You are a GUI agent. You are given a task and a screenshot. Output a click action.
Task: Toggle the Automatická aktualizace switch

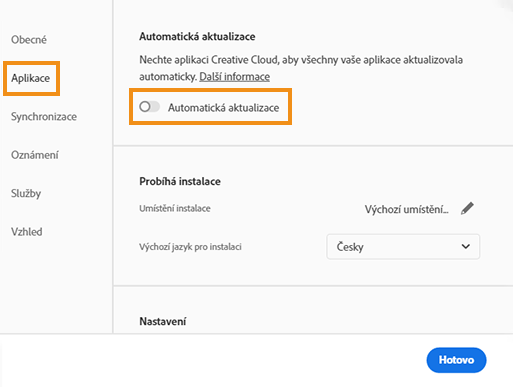pos(149,107)
